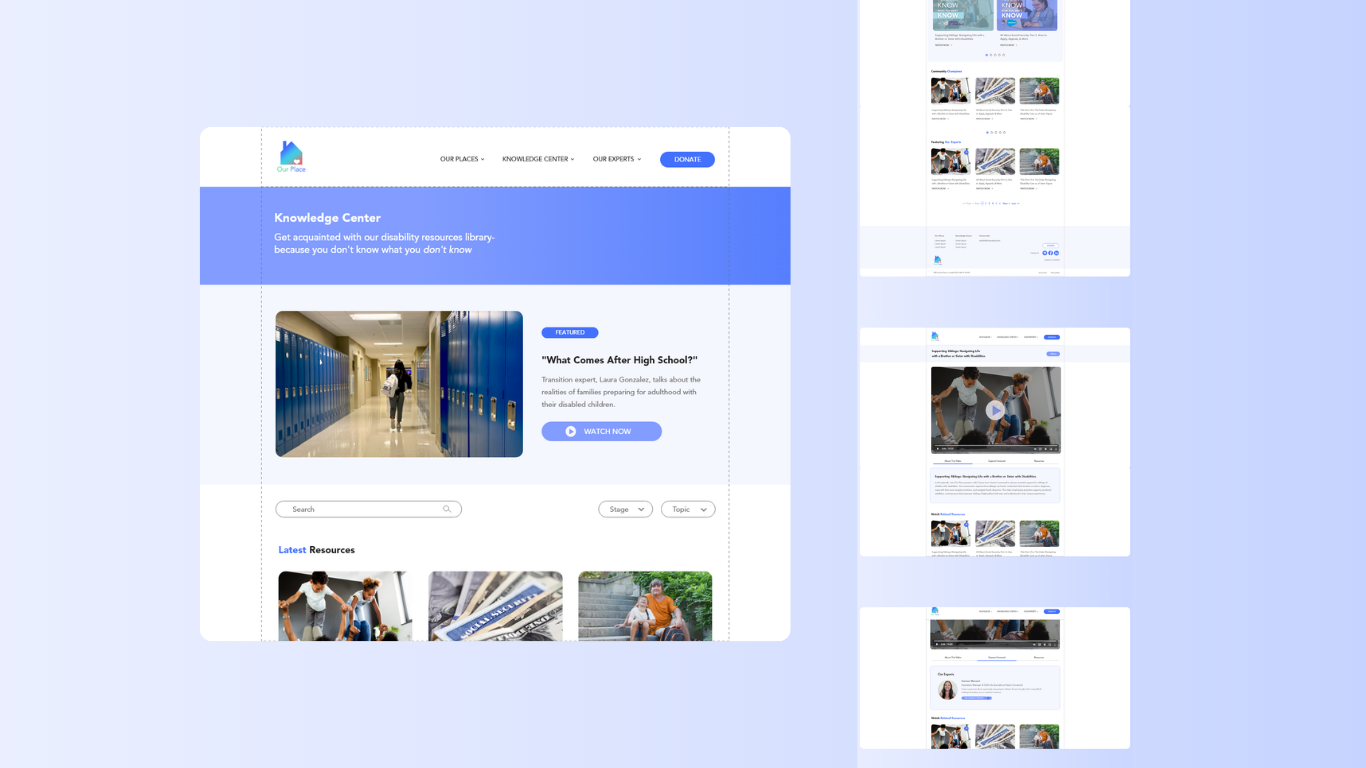This screenshot has width=1366, height=768.
Task: Click the play overlay on the bottom mockup video
Action: point(995,630)
